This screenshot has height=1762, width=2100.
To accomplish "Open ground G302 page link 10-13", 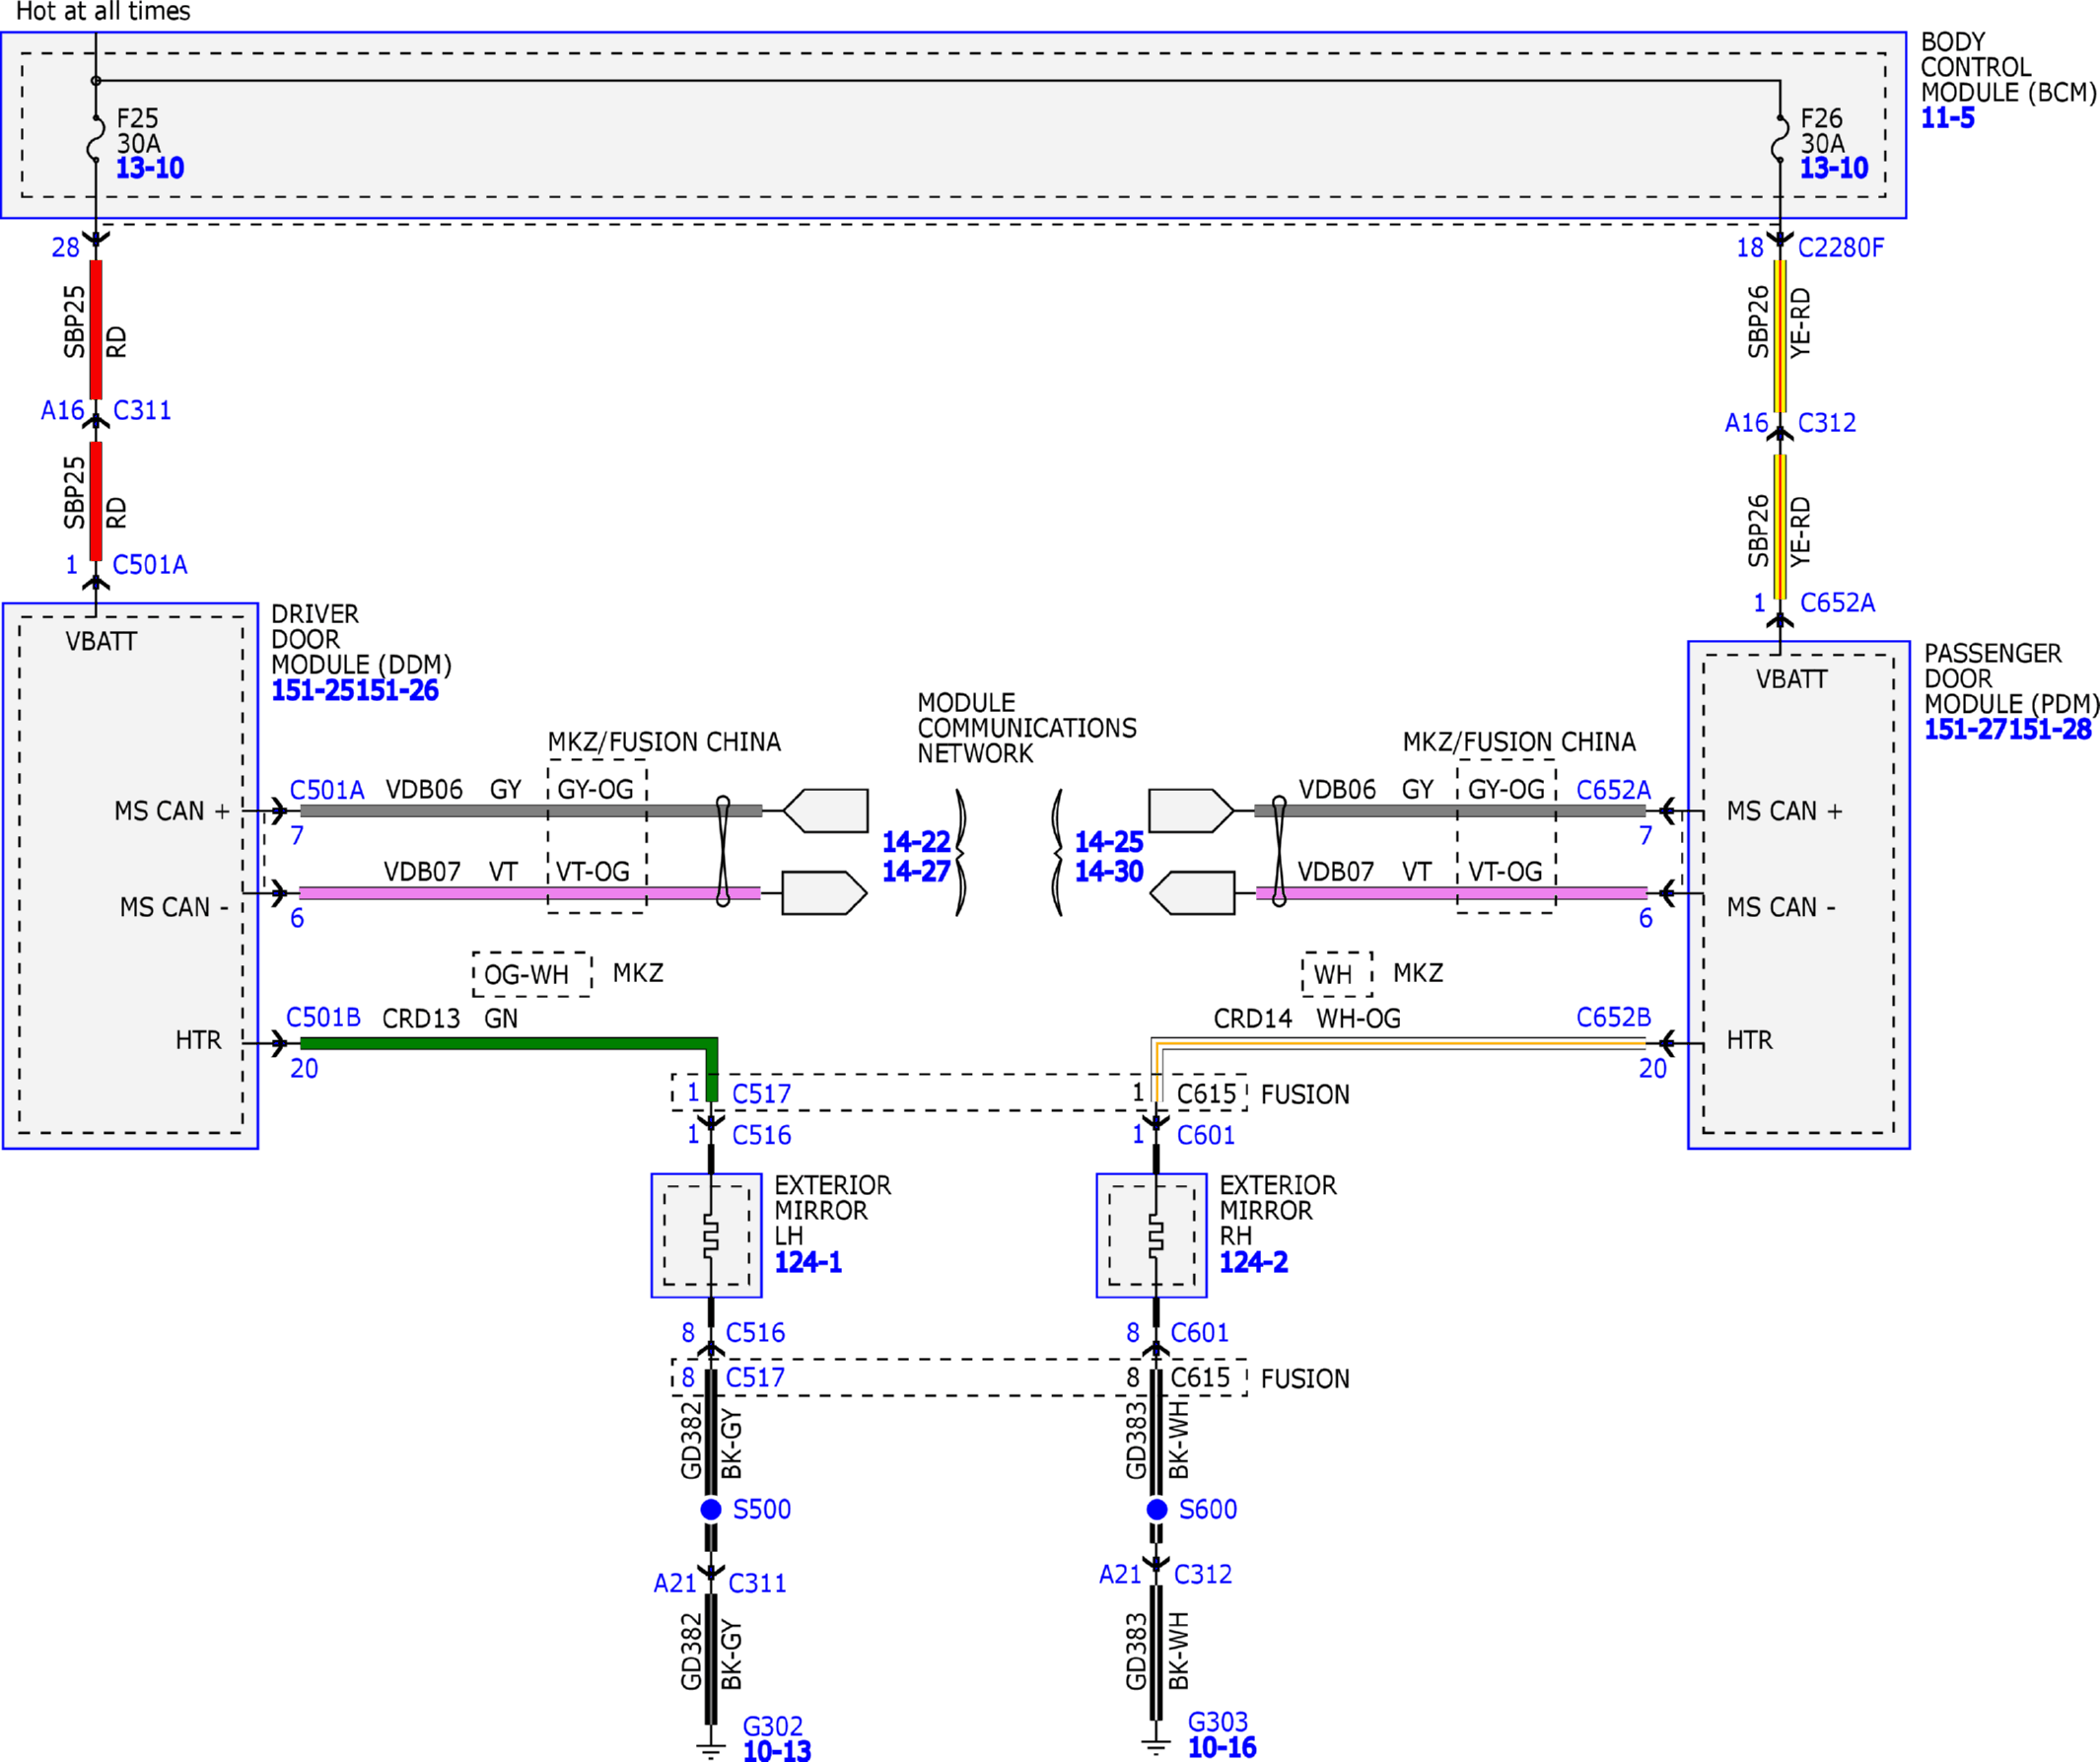I will 777,1750.
